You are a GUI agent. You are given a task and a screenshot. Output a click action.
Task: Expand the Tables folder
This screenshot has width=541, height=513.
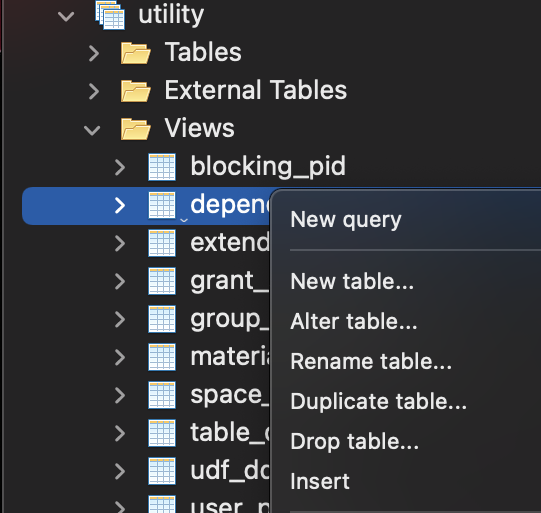pos(94,53)
